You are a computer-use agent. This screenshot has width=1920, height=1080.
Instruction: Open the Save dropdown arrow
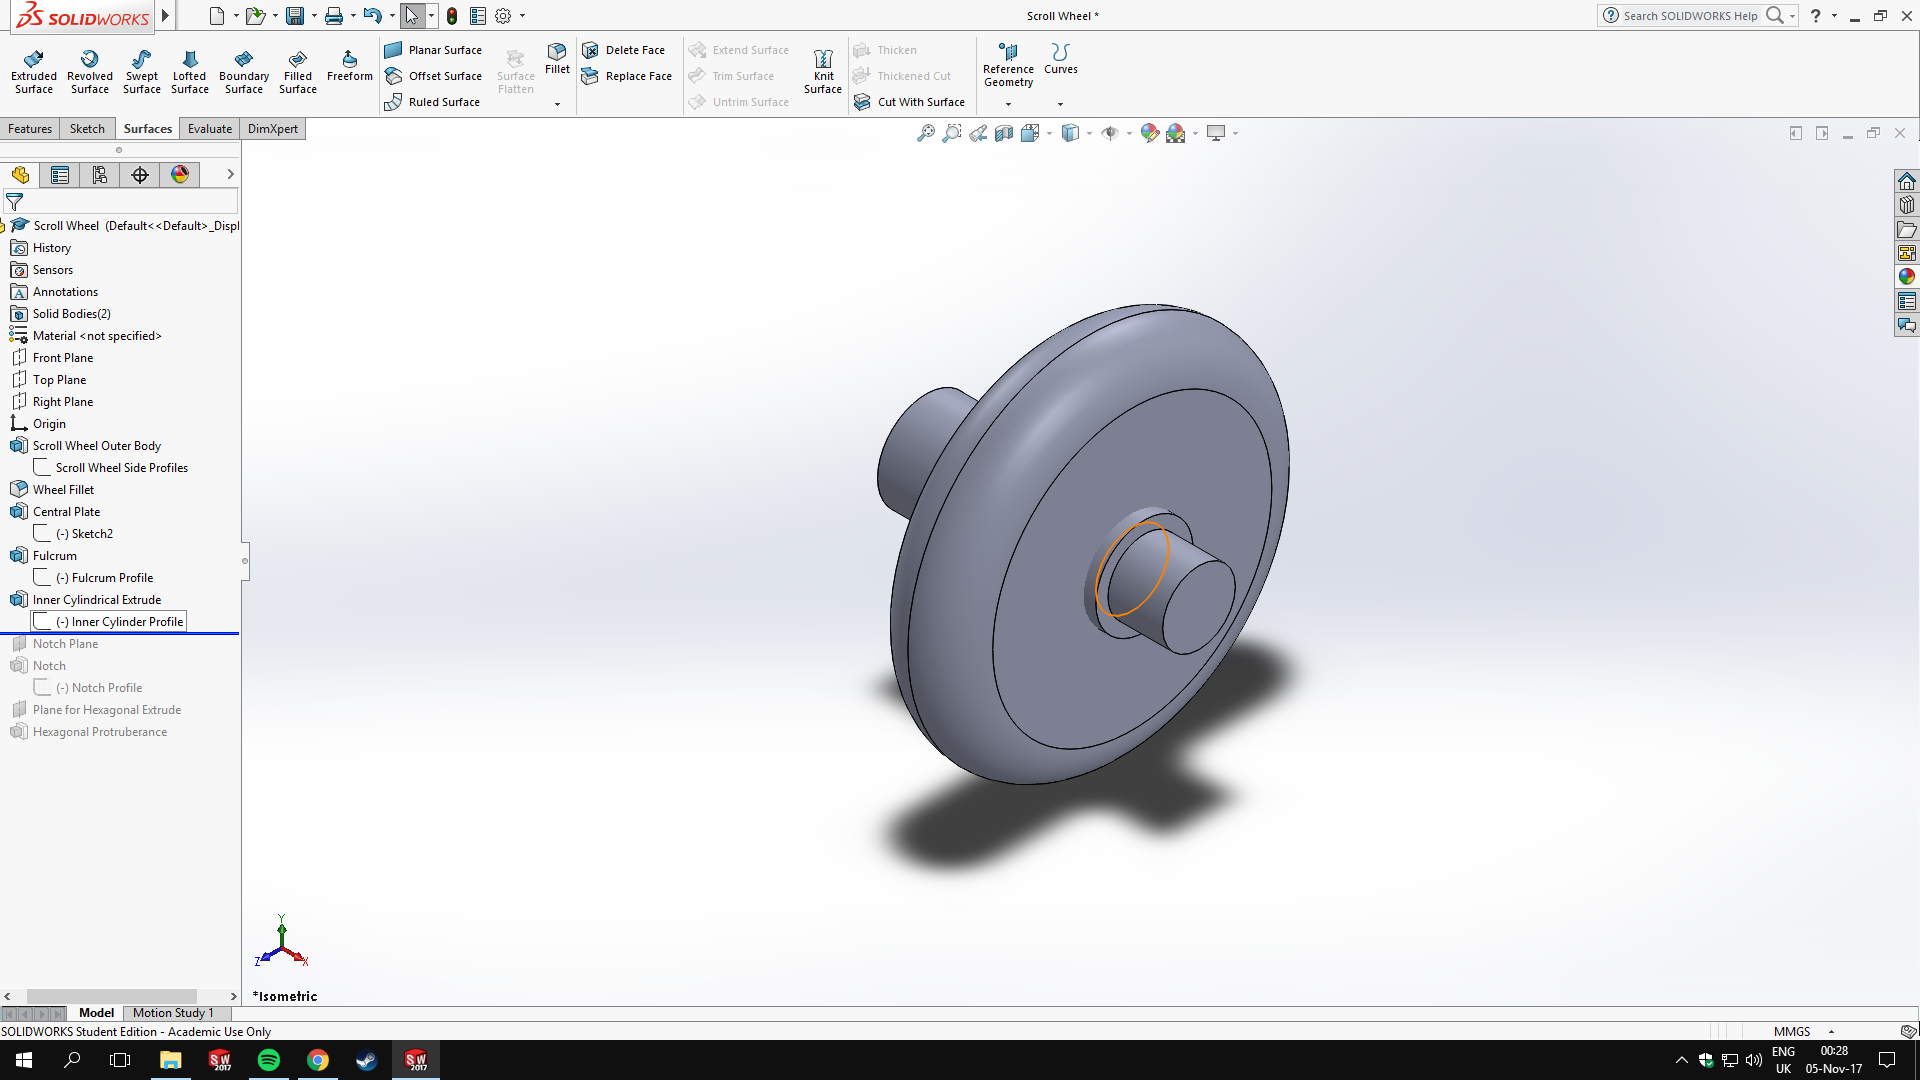click(x=314, y=16)
